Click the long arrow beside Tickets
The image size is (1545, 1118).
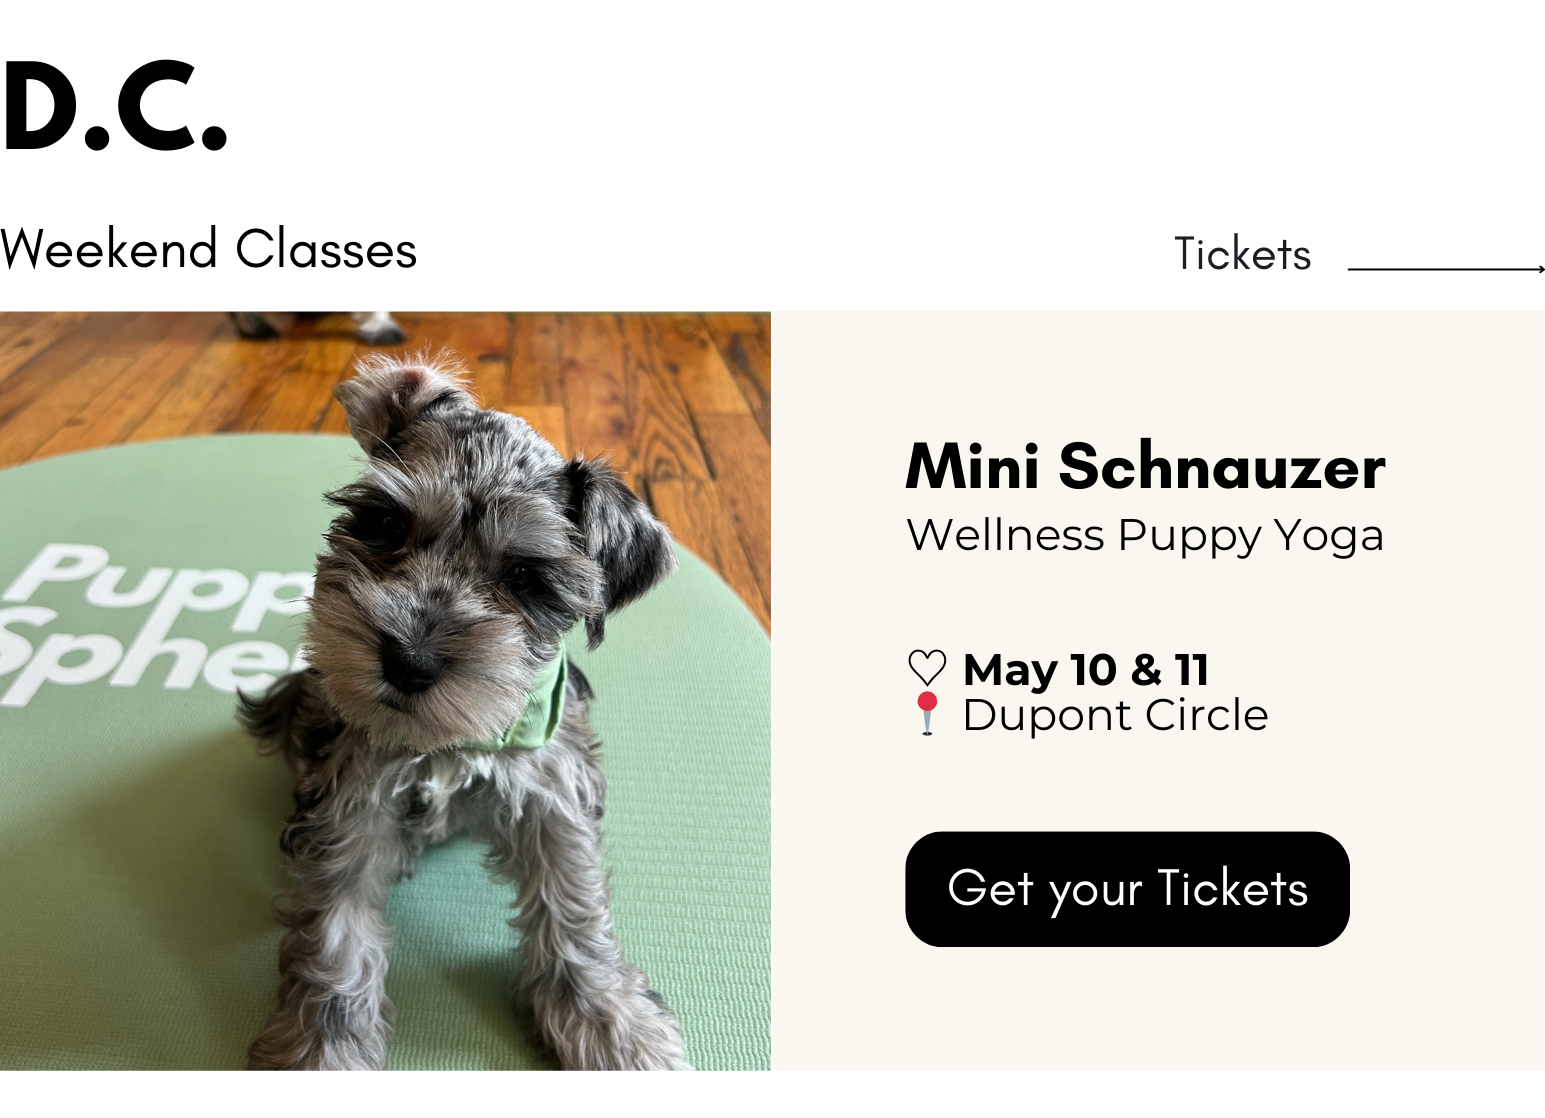[x=1445, y=268]
